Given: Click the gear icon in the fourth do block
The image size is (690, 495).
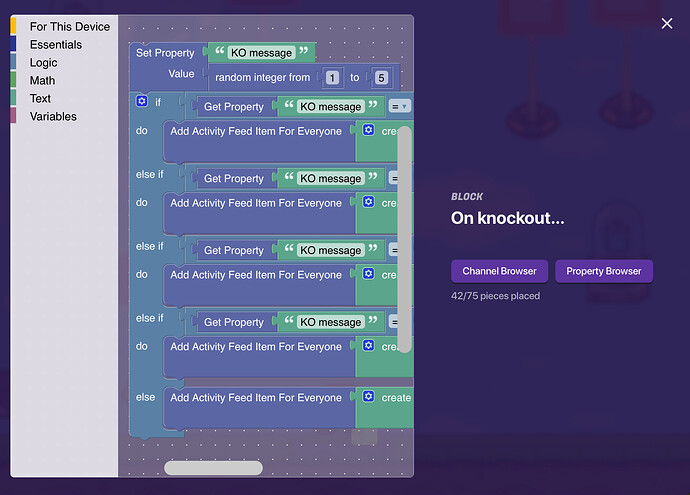Looking at the screenshot, I should [x=369, y=346].
